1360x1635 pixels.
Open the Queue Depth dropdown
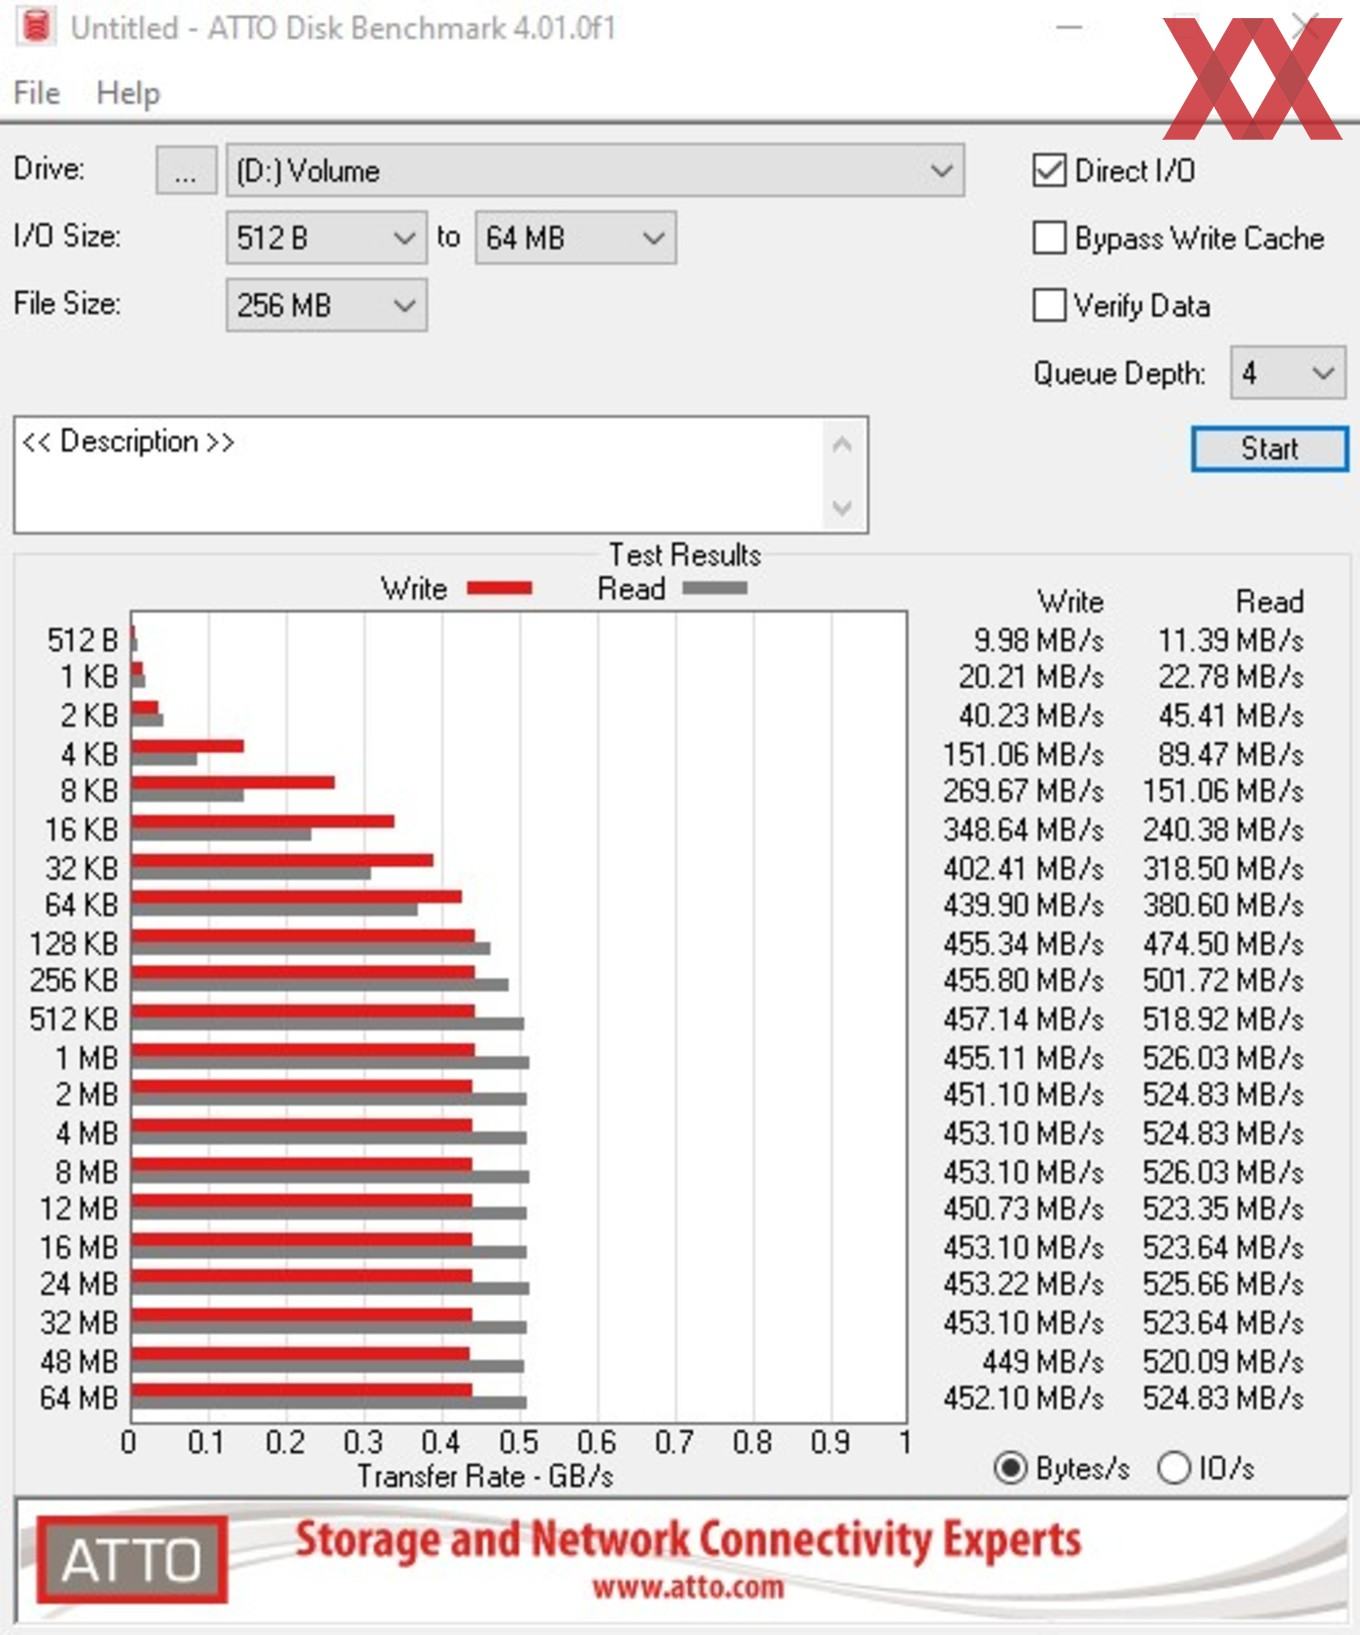[1288, 373]
